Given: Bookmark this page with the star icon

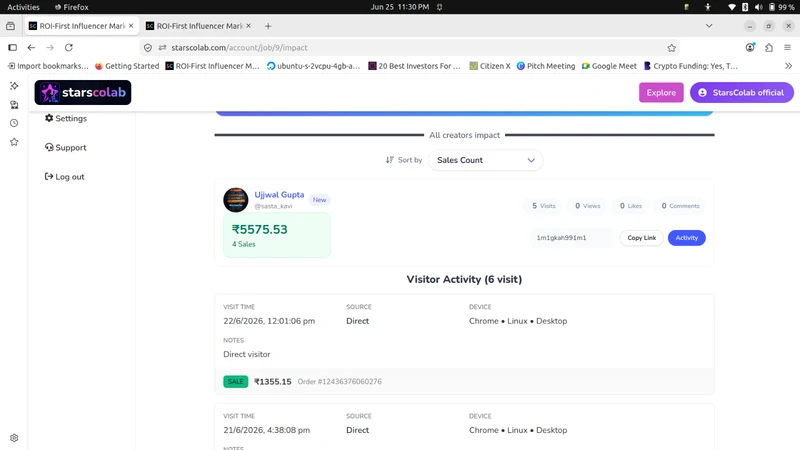Looking at the screenshot, I should tap(671, 47).
